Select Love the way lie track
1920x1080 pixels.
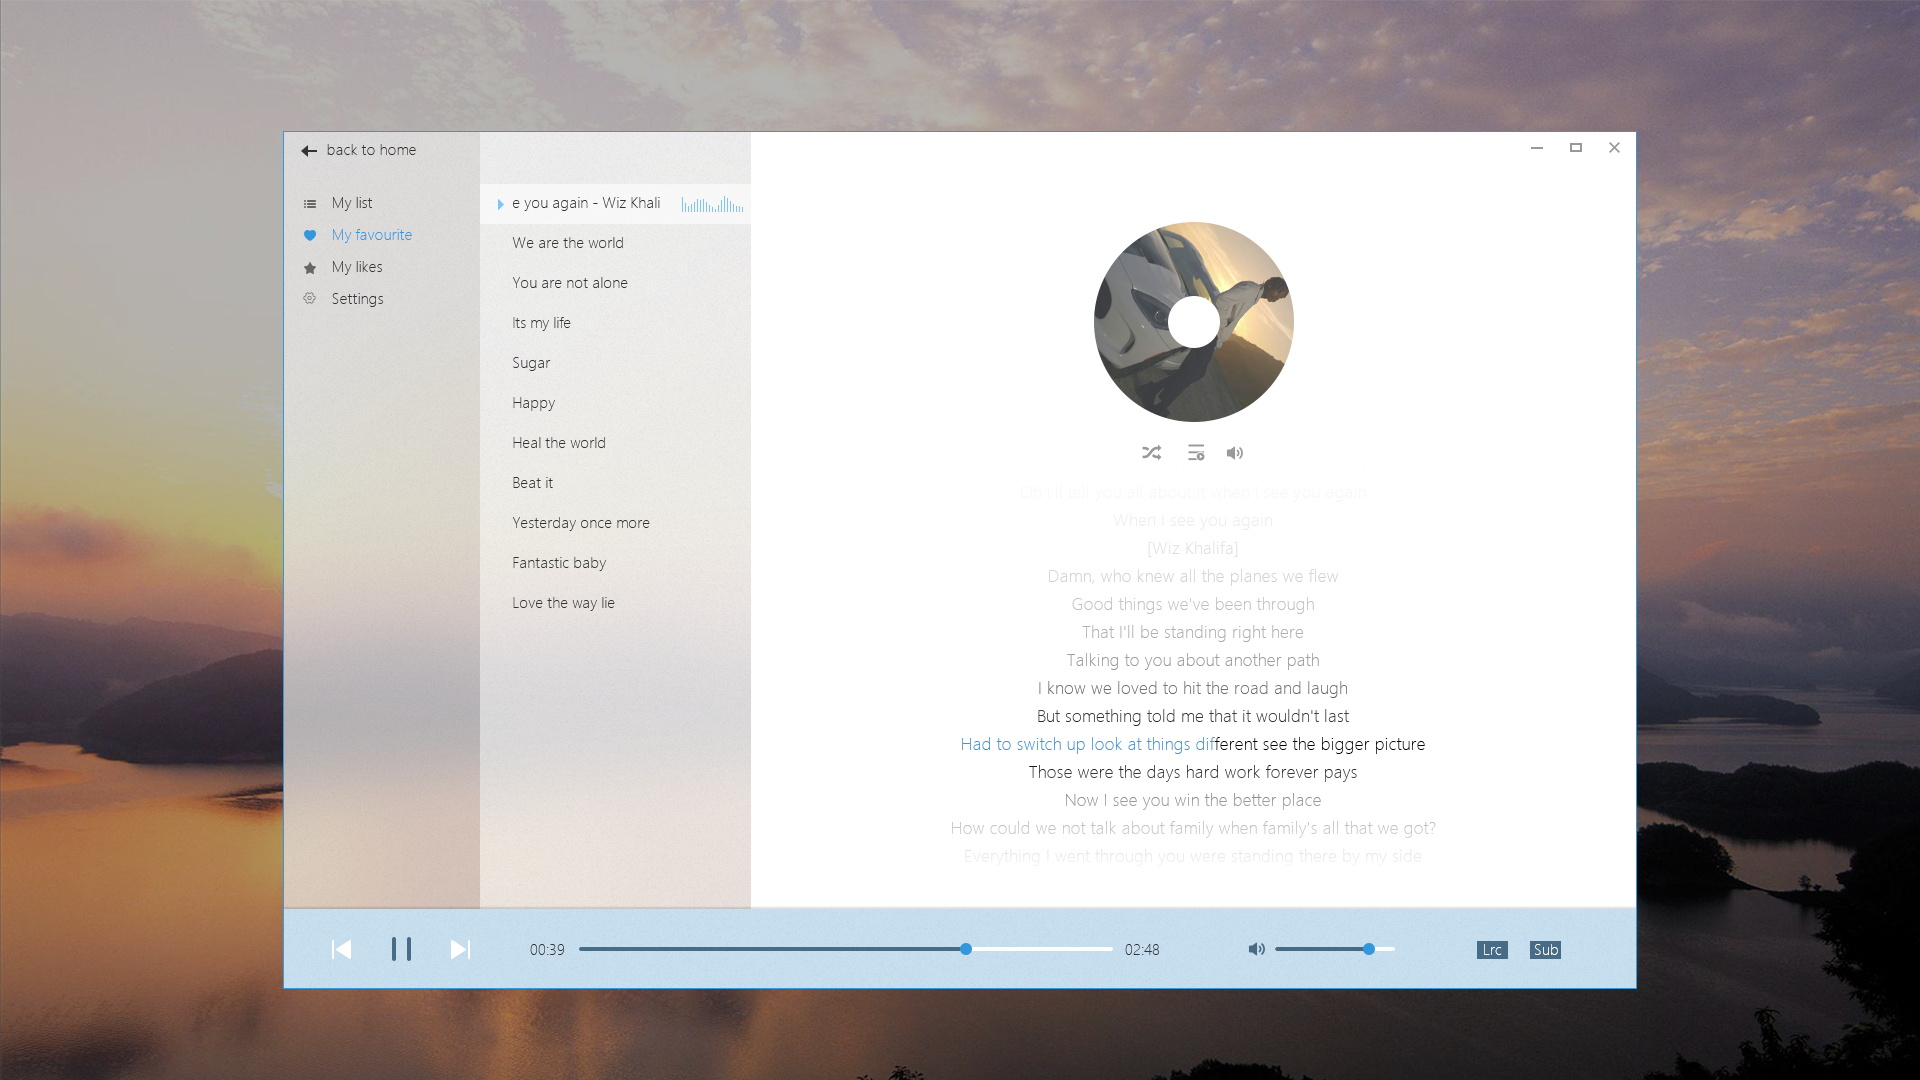563,603
